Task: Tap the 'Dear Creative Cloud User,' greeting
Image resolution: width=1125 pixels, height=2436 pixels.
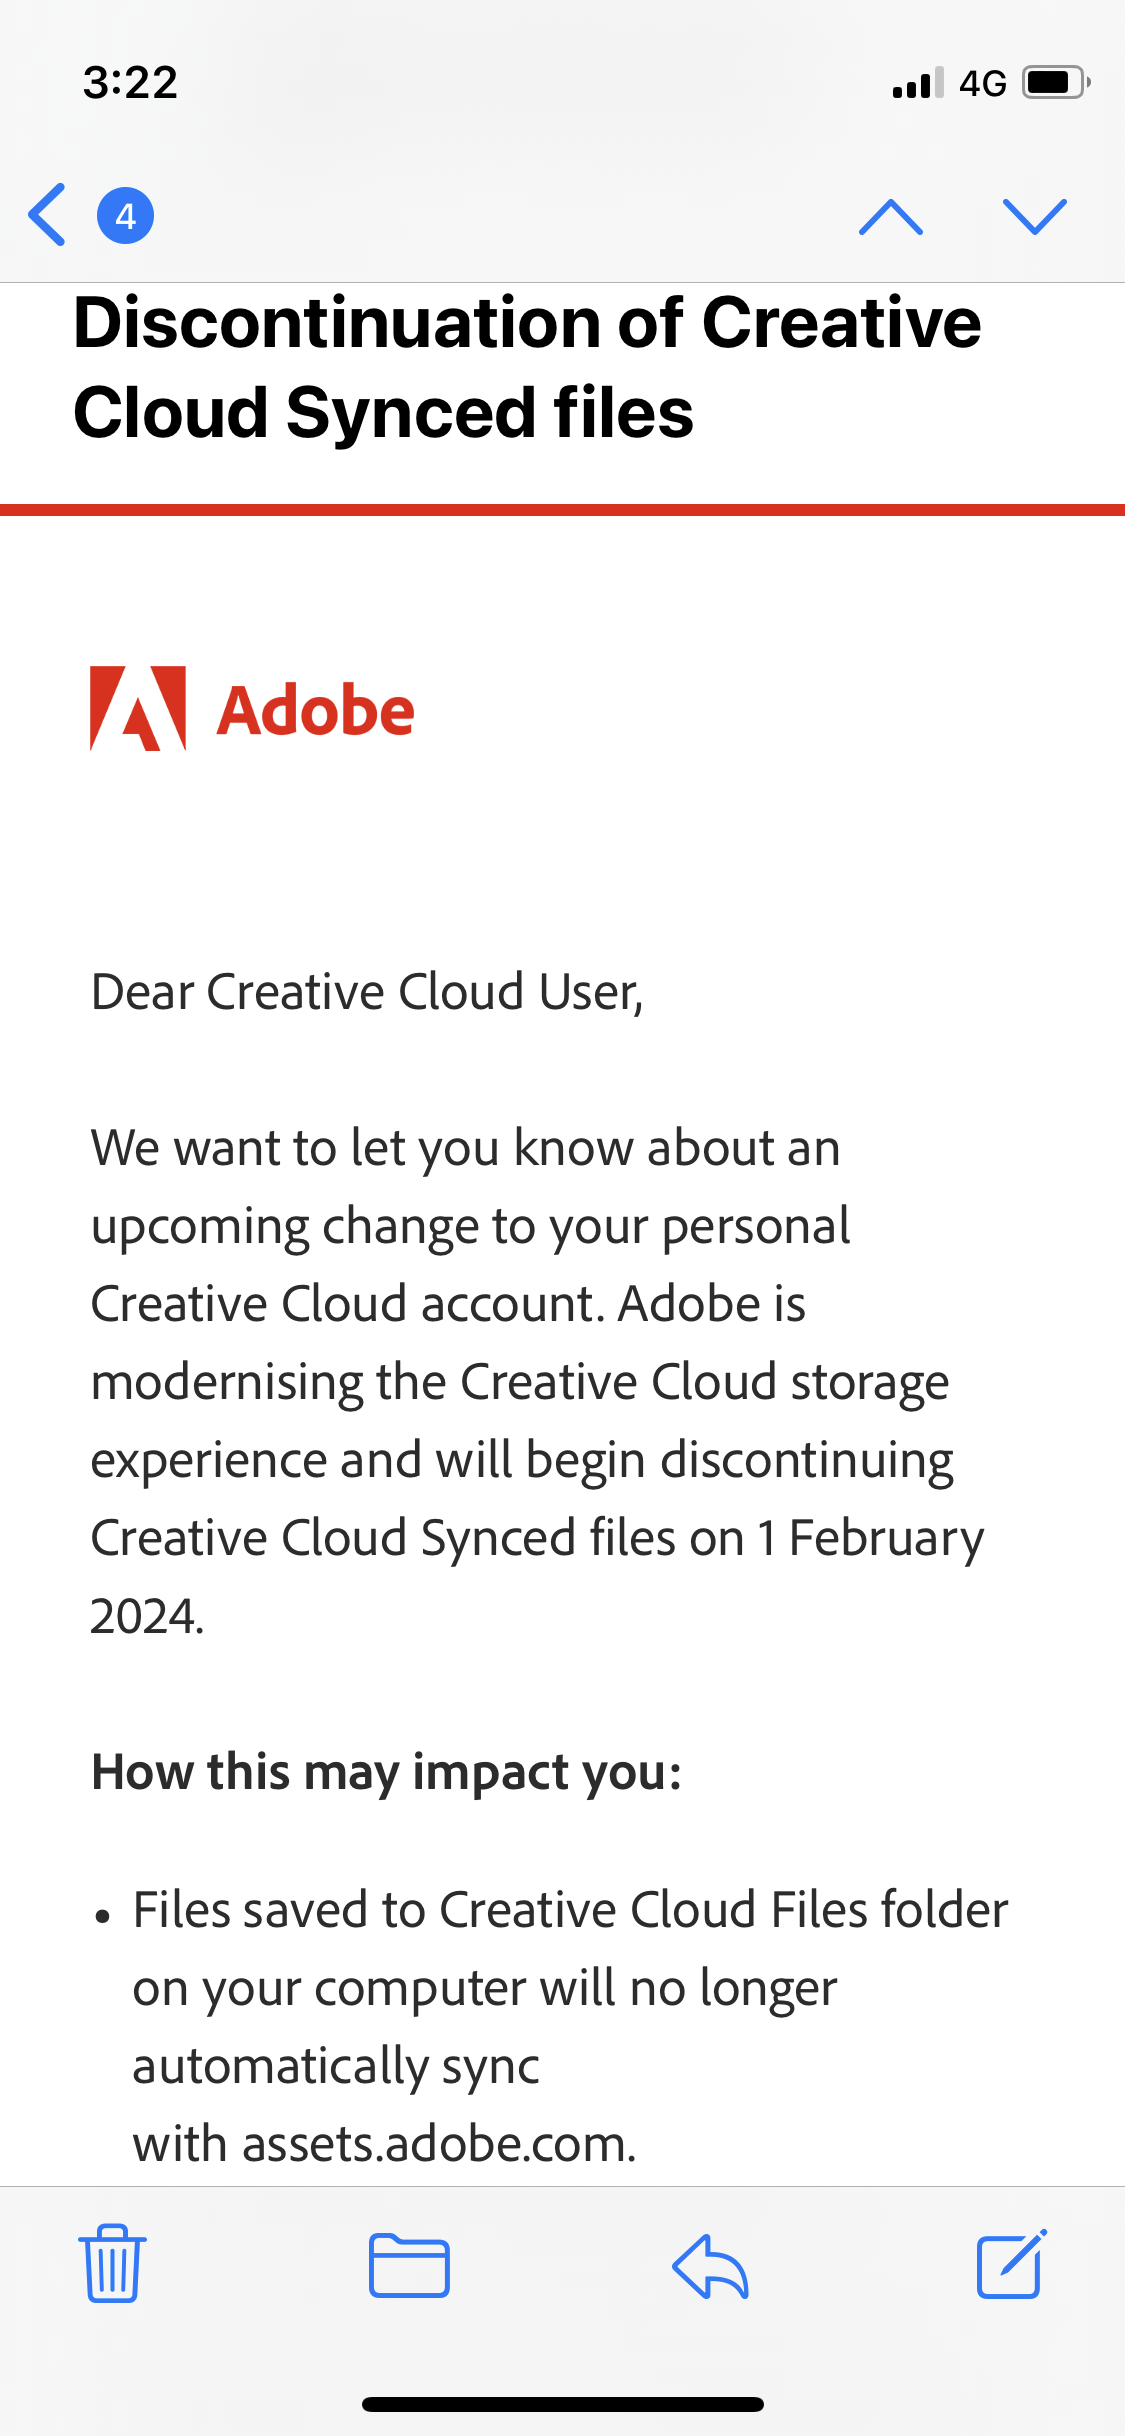Action: point(367,992)
